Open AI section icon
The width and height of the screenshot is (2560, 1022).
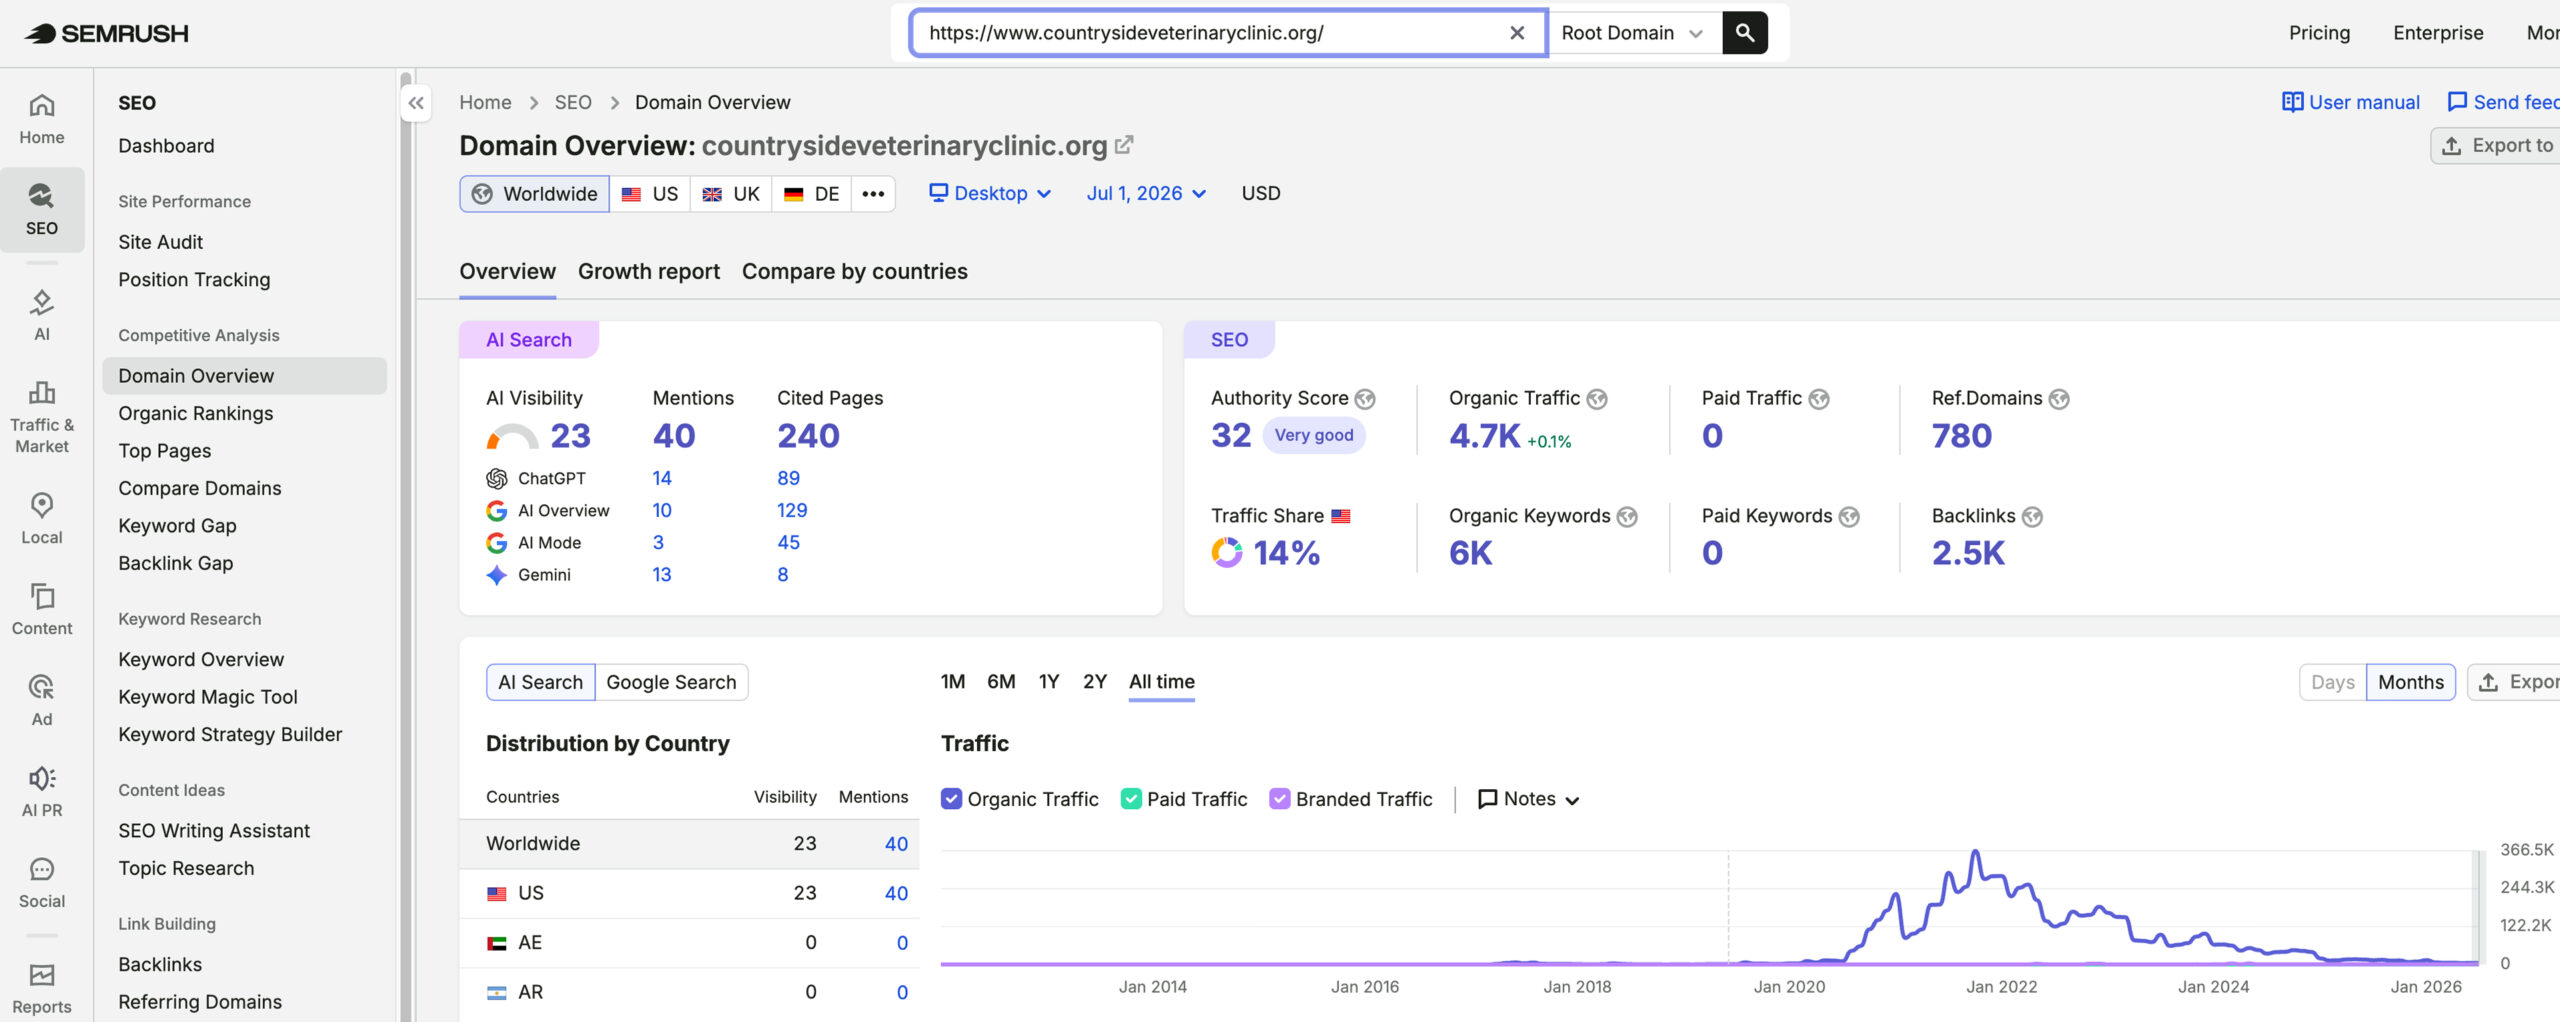tap(42, 315)
